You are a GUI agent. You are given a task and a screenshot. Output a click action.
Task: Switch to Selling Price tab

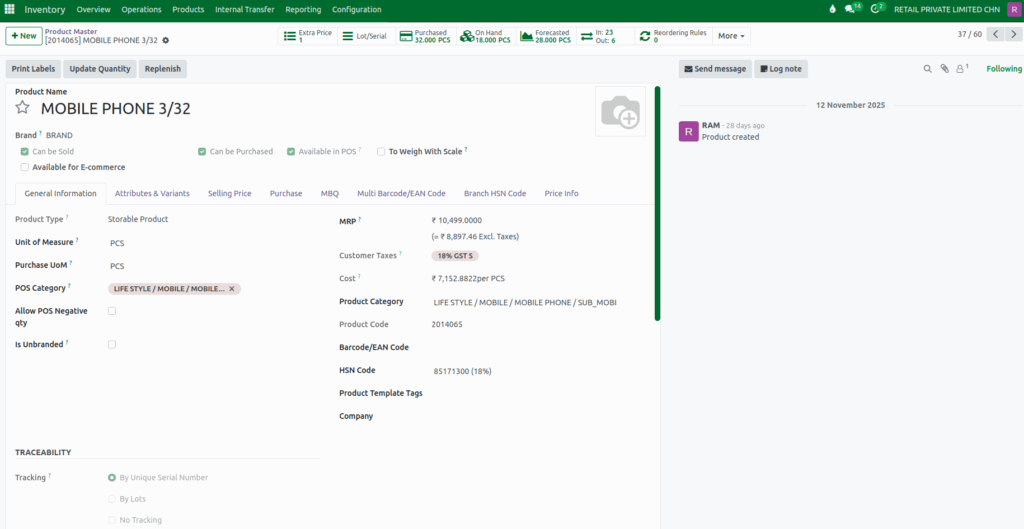point(230,194)
